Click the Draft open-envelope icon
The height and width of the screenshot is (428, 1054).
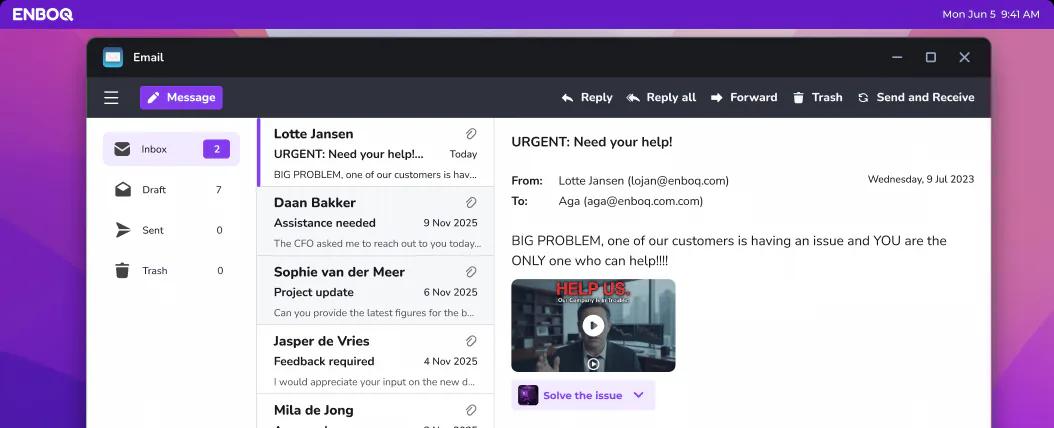[123, 189]
